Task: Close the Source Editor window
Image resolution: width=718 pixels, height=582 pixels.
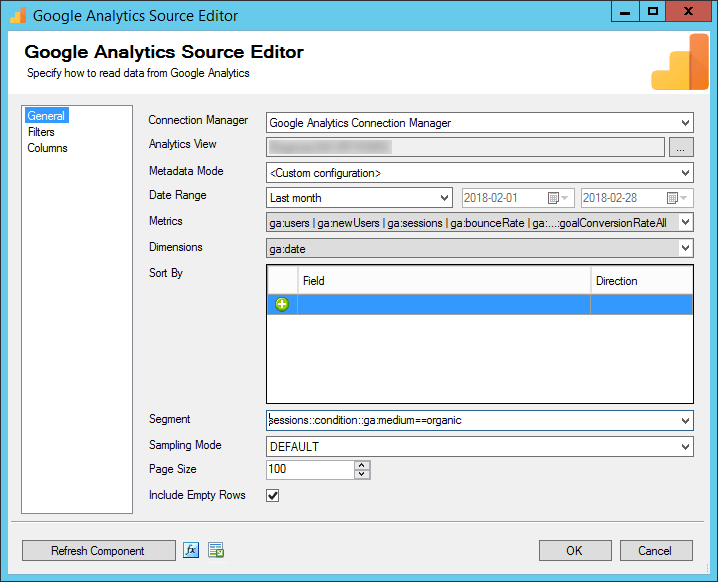Action: point(688,11)
